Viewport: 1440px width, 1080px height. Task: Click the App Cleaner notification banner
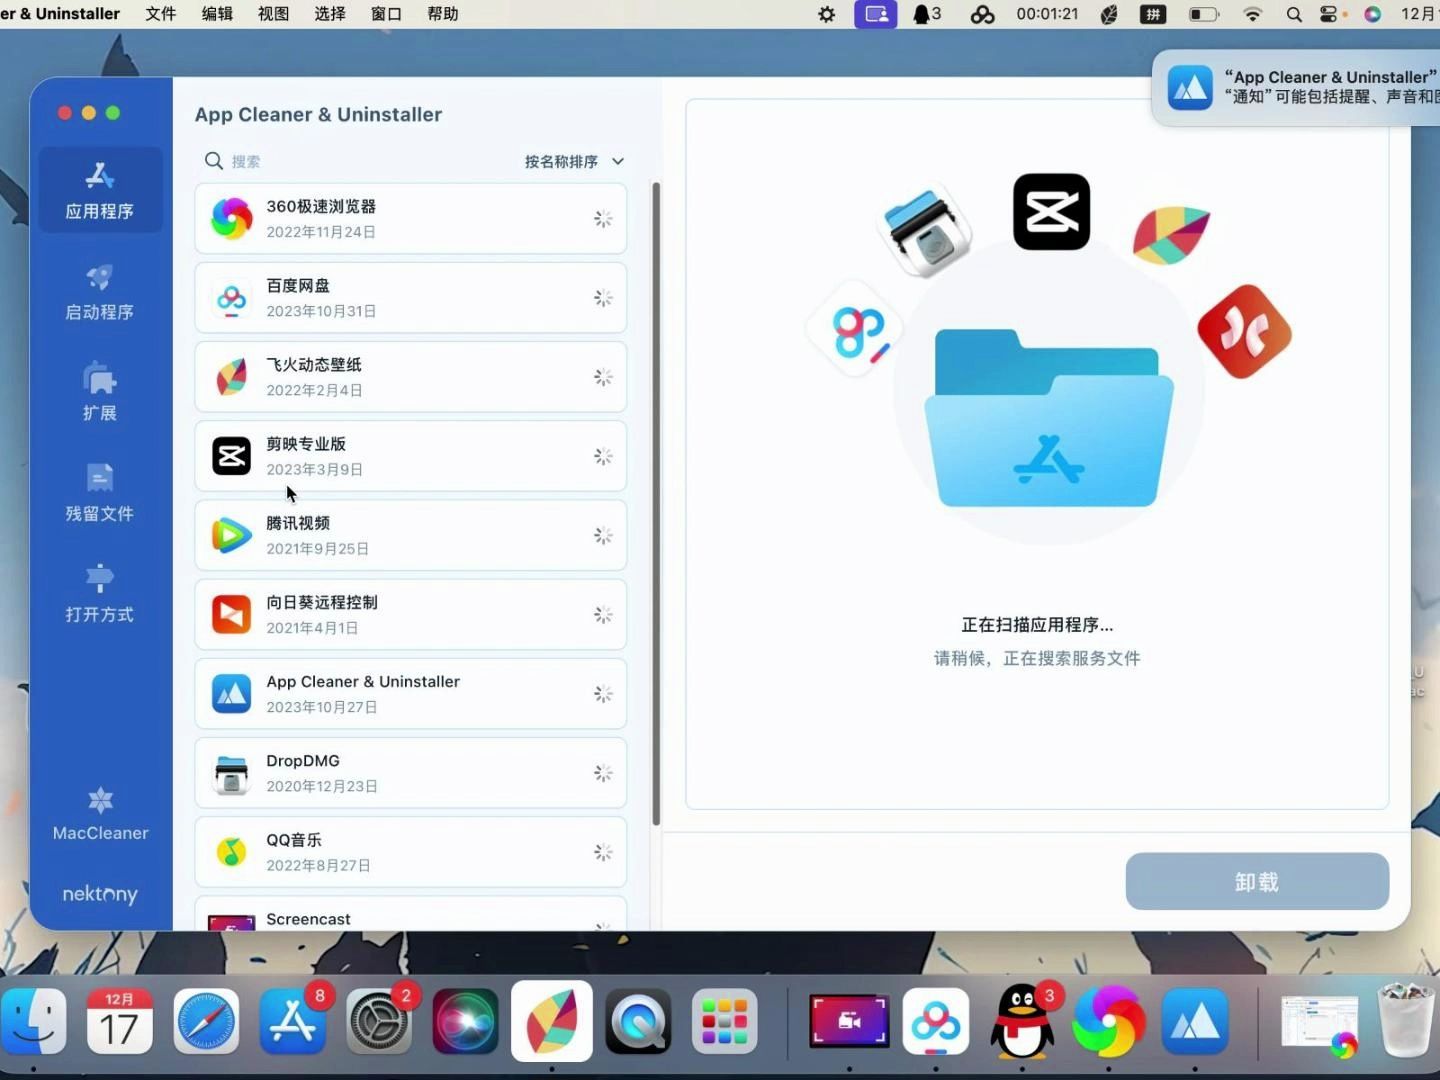1297,87
